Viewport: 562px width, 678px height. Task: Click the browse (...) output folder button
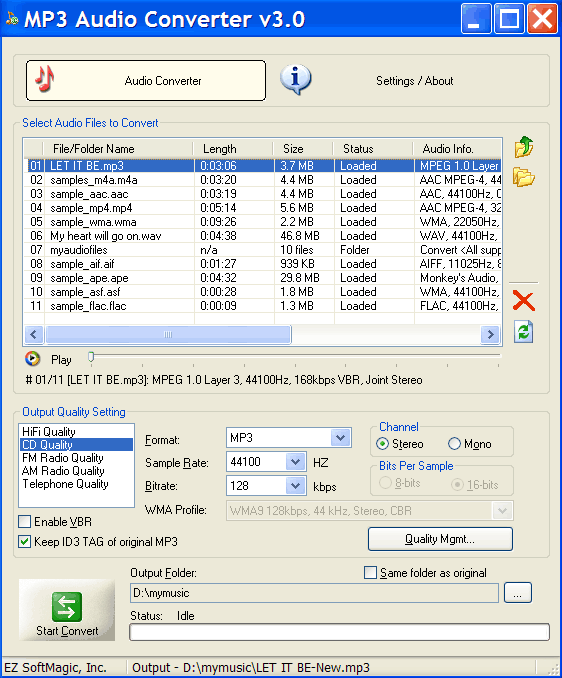[517, 593]
